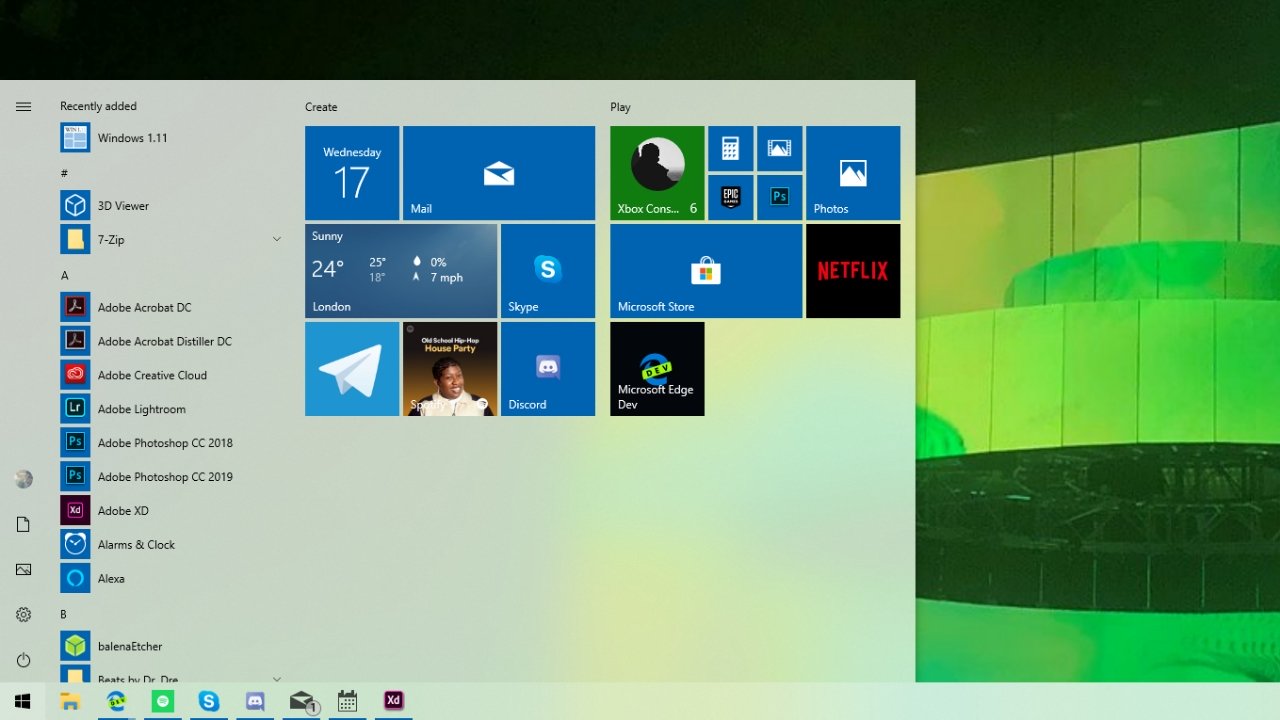Click the A letter section header
Image resolution: width=1280 pixels, height=720 pixels.
[64, 276]
